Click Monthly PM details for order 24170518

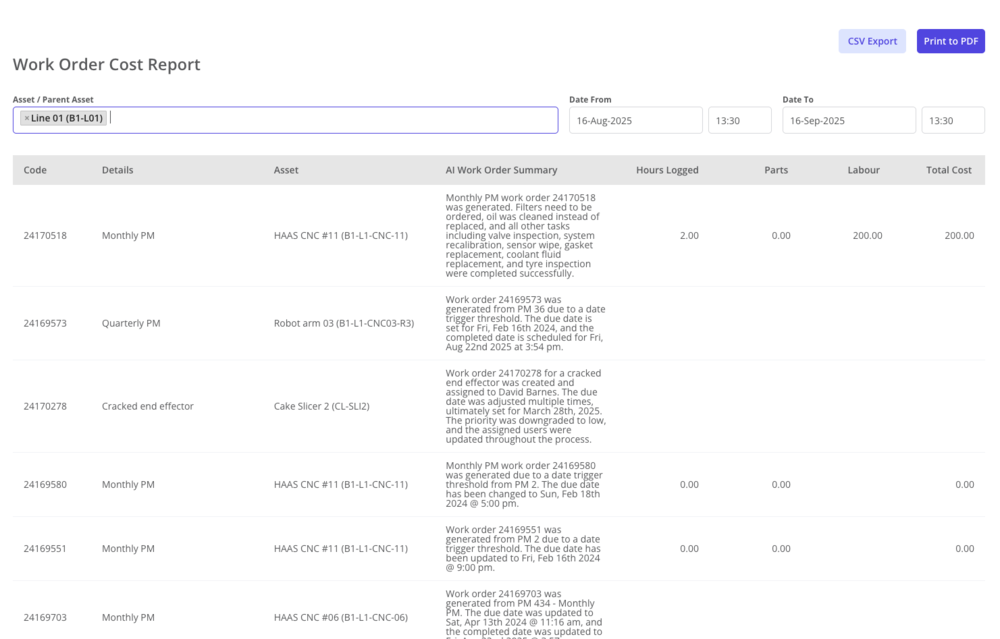tap(128, 235)
